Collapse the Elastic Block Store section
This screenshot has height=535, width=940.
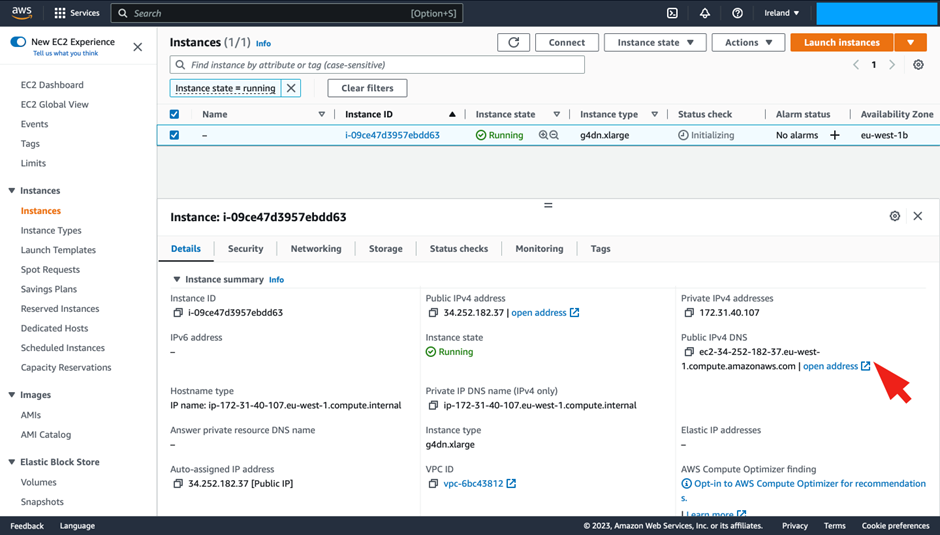coord(11,462)
